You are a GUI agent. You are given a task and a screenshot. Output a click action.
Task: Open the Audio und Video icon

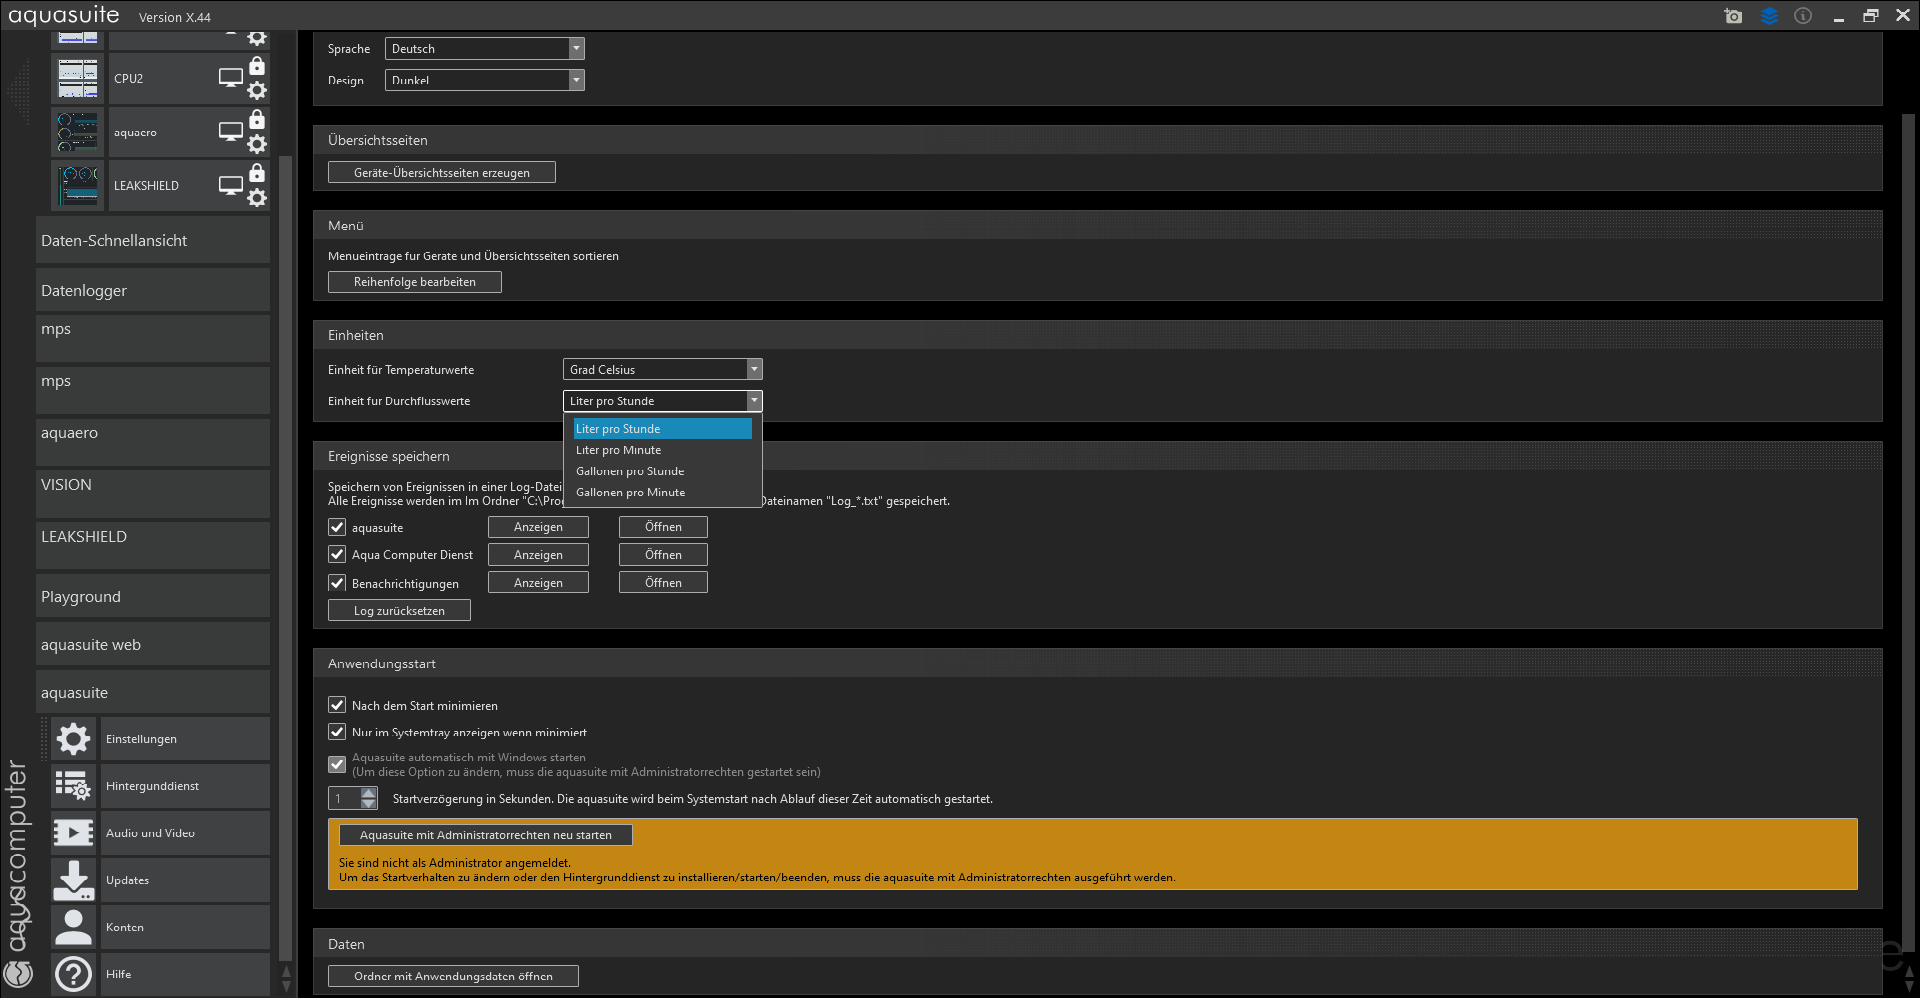74,833
